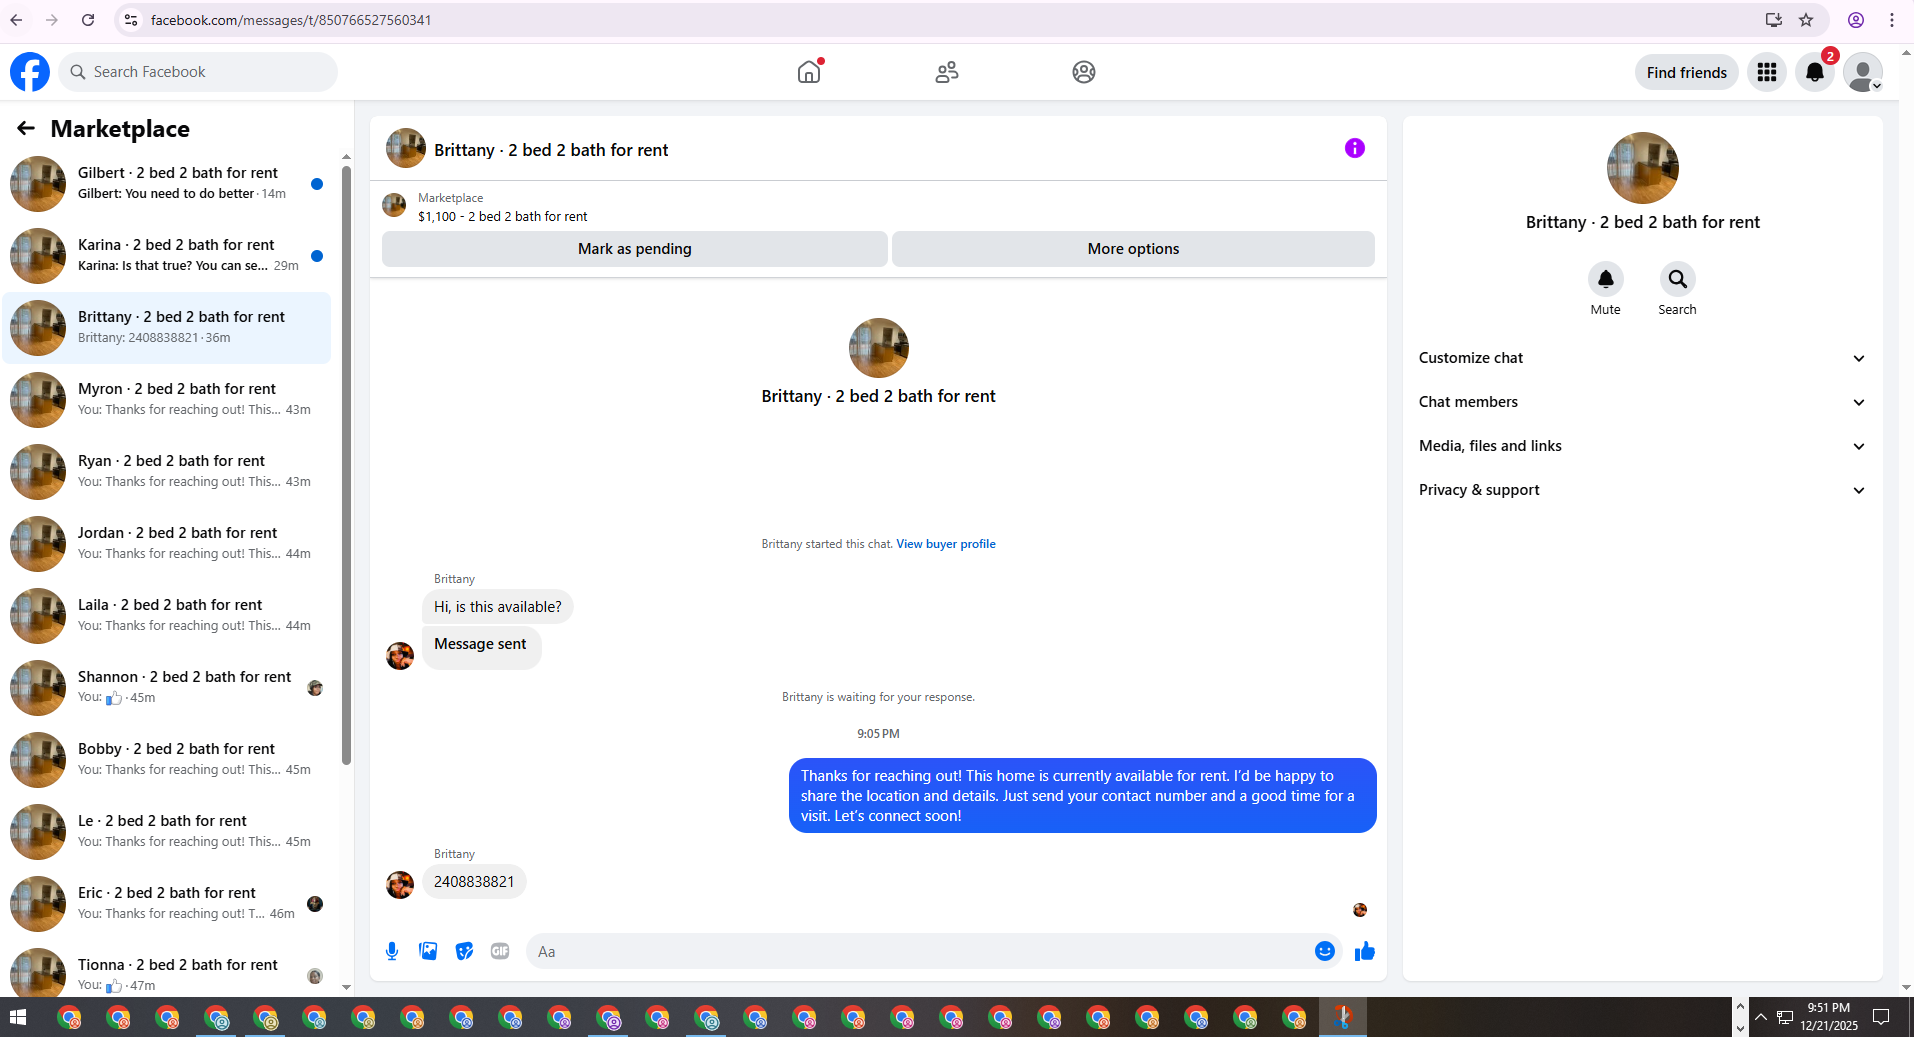The image size is (1914, 1037).
Task: Click the Facebook logo icon
Action: (30, 72)
